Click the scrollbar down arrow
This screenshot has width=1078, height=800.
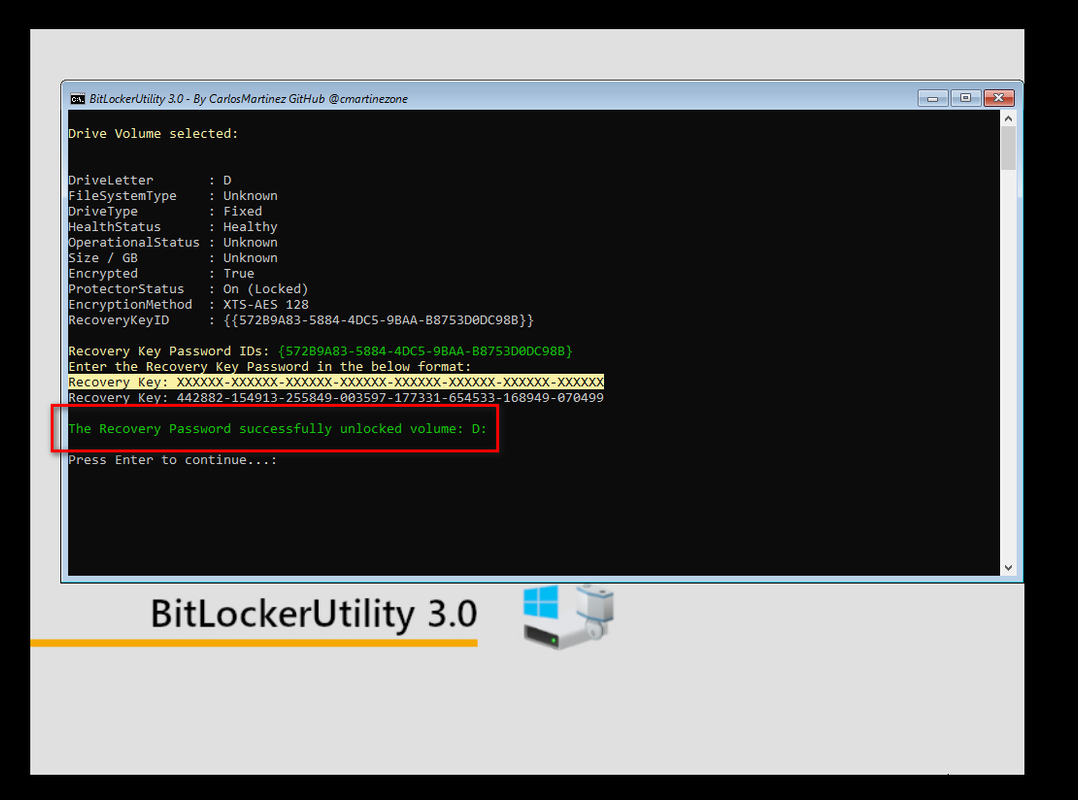[x=1008, y=568]
